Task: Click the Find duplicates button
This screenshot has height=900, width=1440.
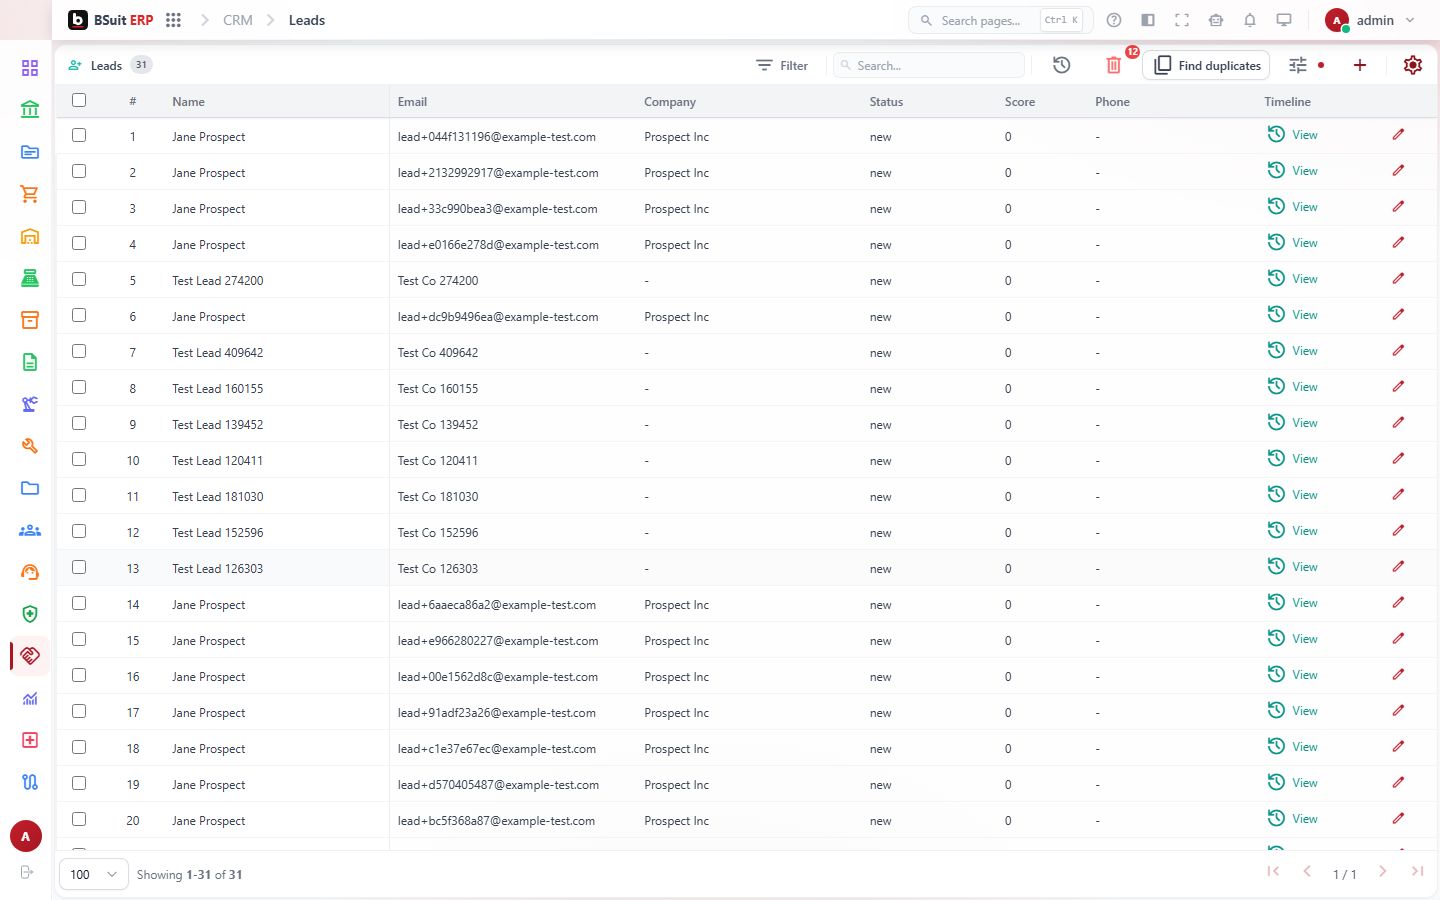Action: click(x=1206, y=65)
